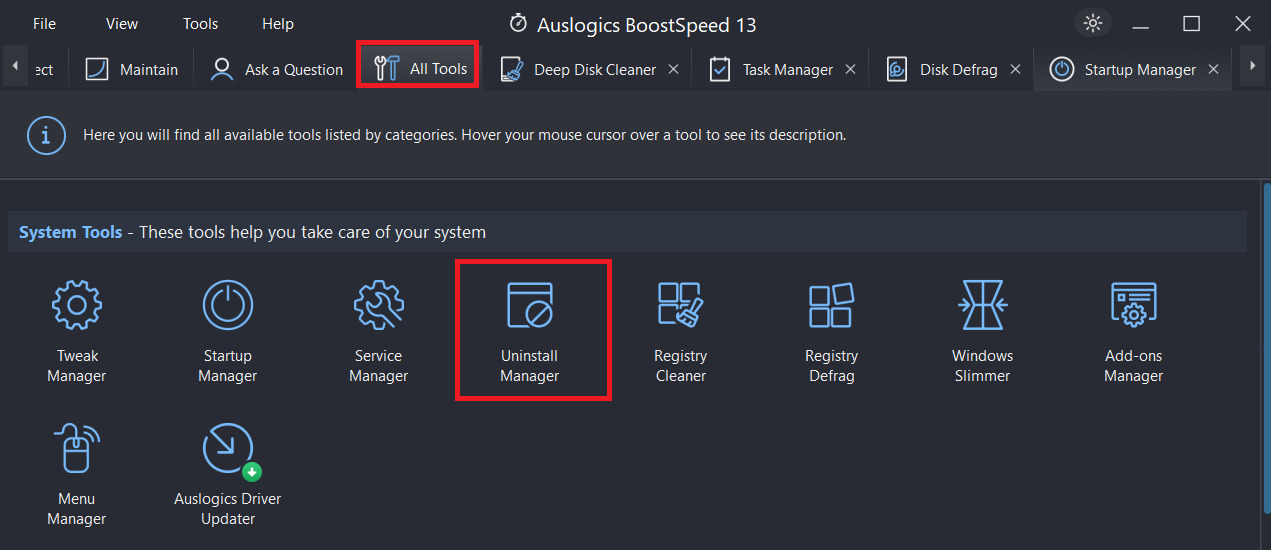This screenshot has height=550, width=1271.
Task: Click the vertical scrollbar on the right
Action: pyautogui.click(x=1263, y=360)
